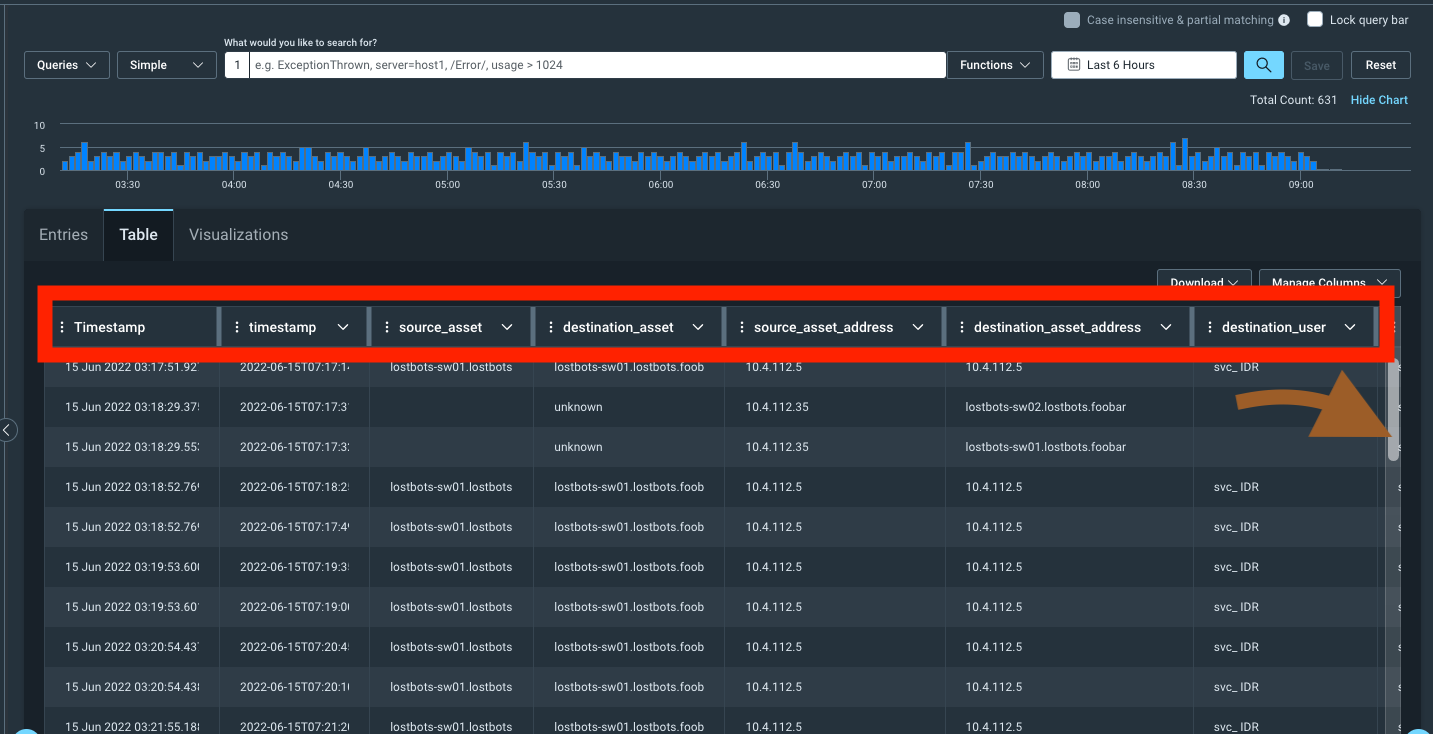1433x734 pixels.
Task: Click the Hide Chart link
Action: coord(1379,100)
